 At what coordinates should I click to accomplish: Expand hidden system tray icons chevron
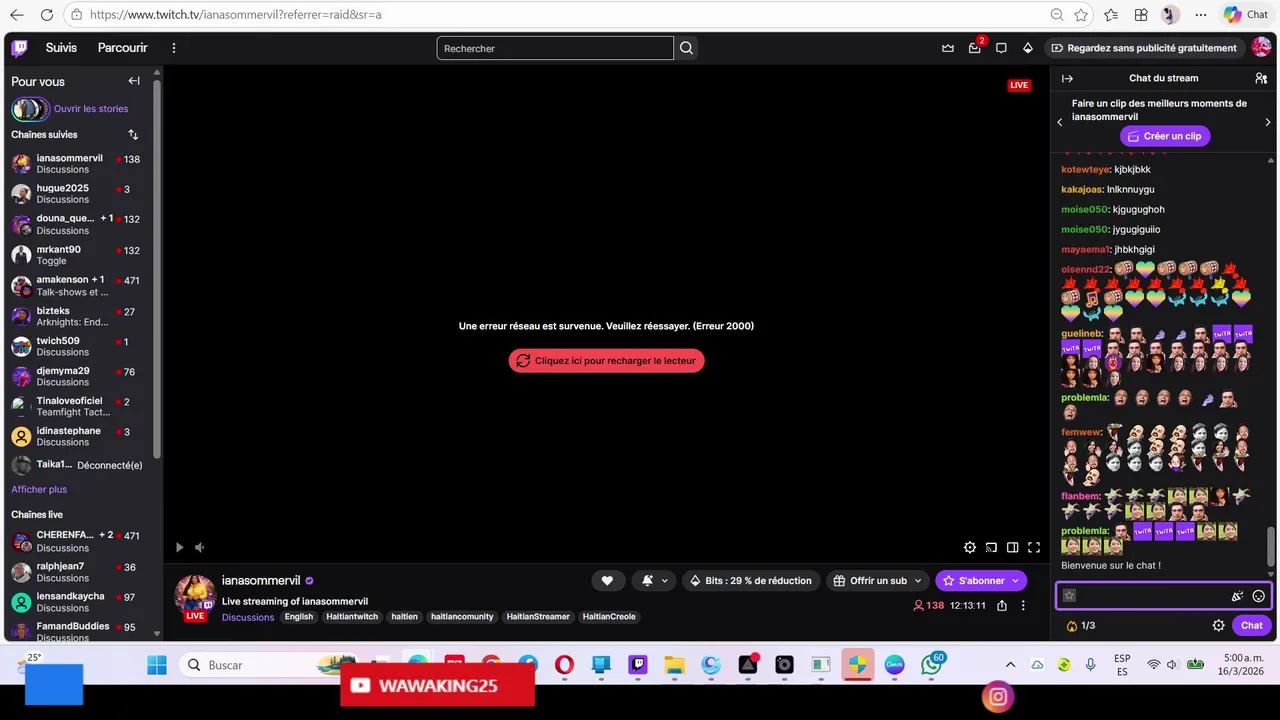pyautogui.click(x=1010, y=665)
